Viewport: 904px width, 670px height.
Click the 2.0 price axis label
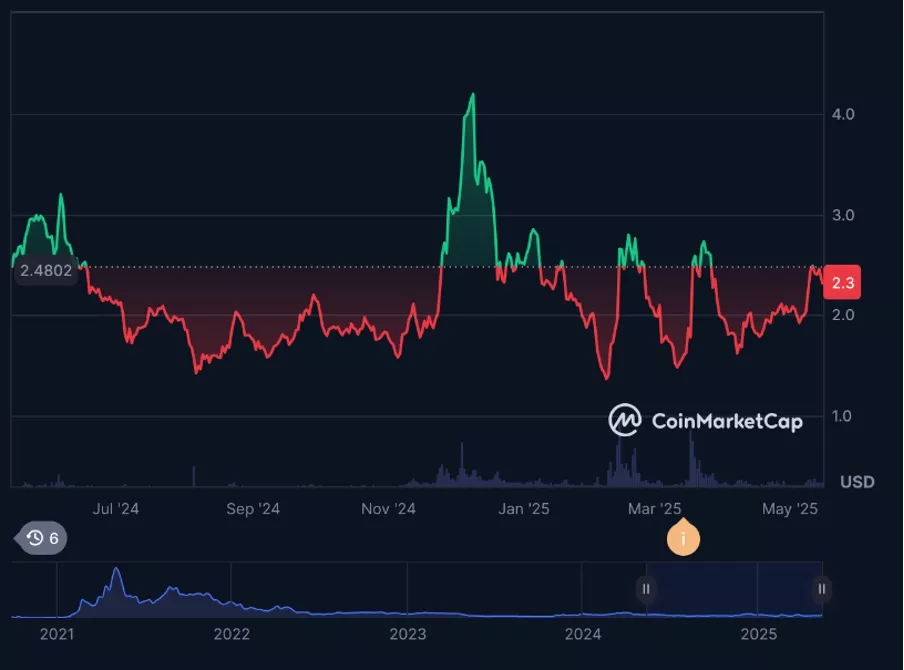pos(843,315)
